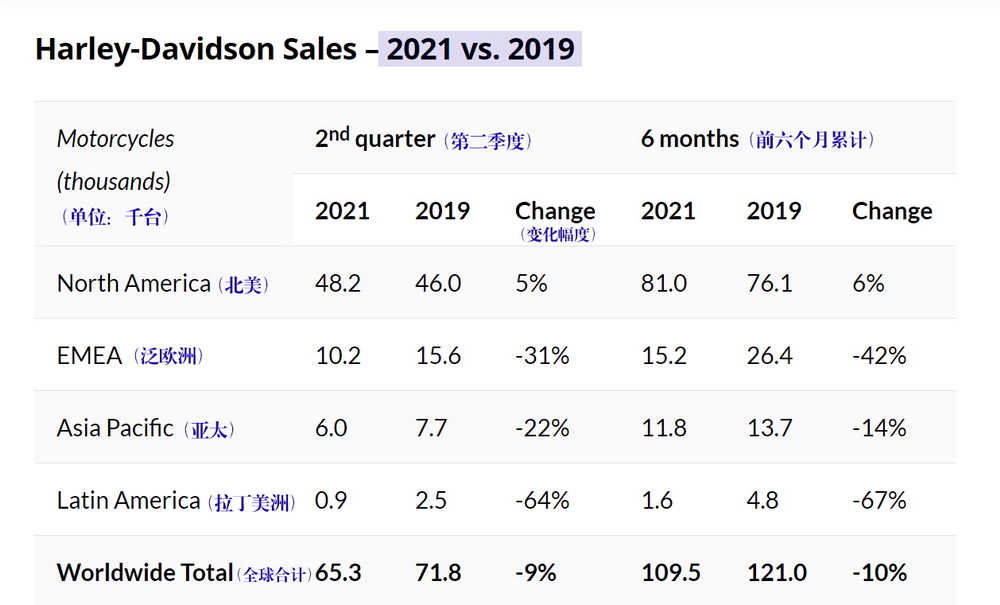Click the highlighted '2021 vs. 2019' text
The width and height of the screenshot is (1000, 605).
pos(481,49)
